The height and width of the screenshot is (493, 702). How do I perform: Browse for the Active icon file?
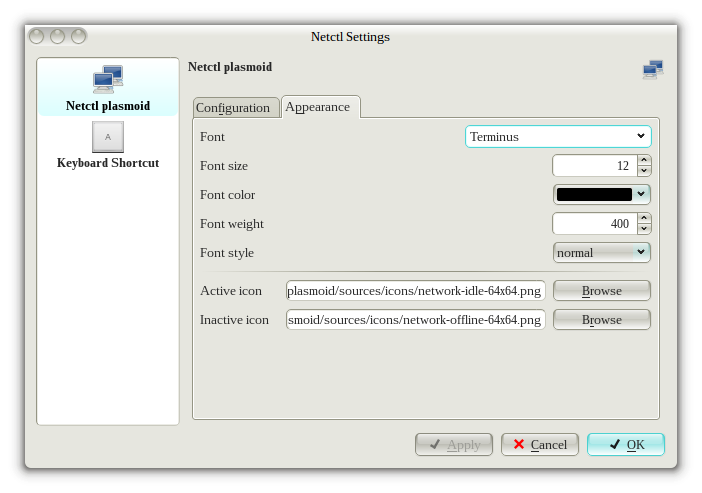click(601, 291)
